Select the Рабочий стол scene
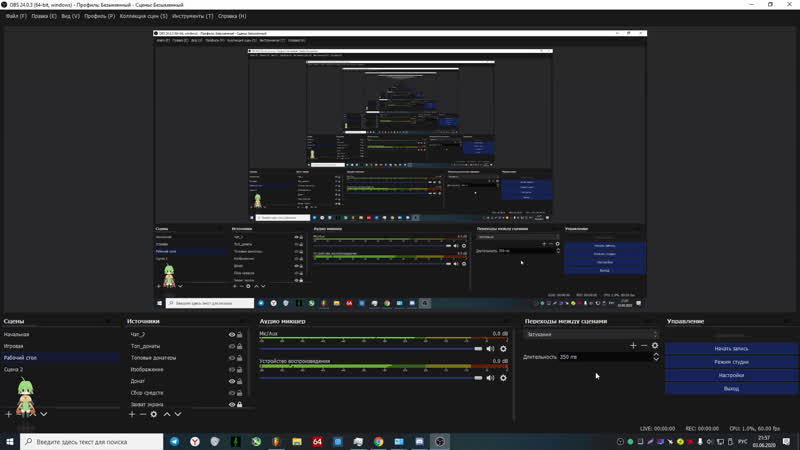Viewport: 800px width, 450px height. tap(61, 358)
